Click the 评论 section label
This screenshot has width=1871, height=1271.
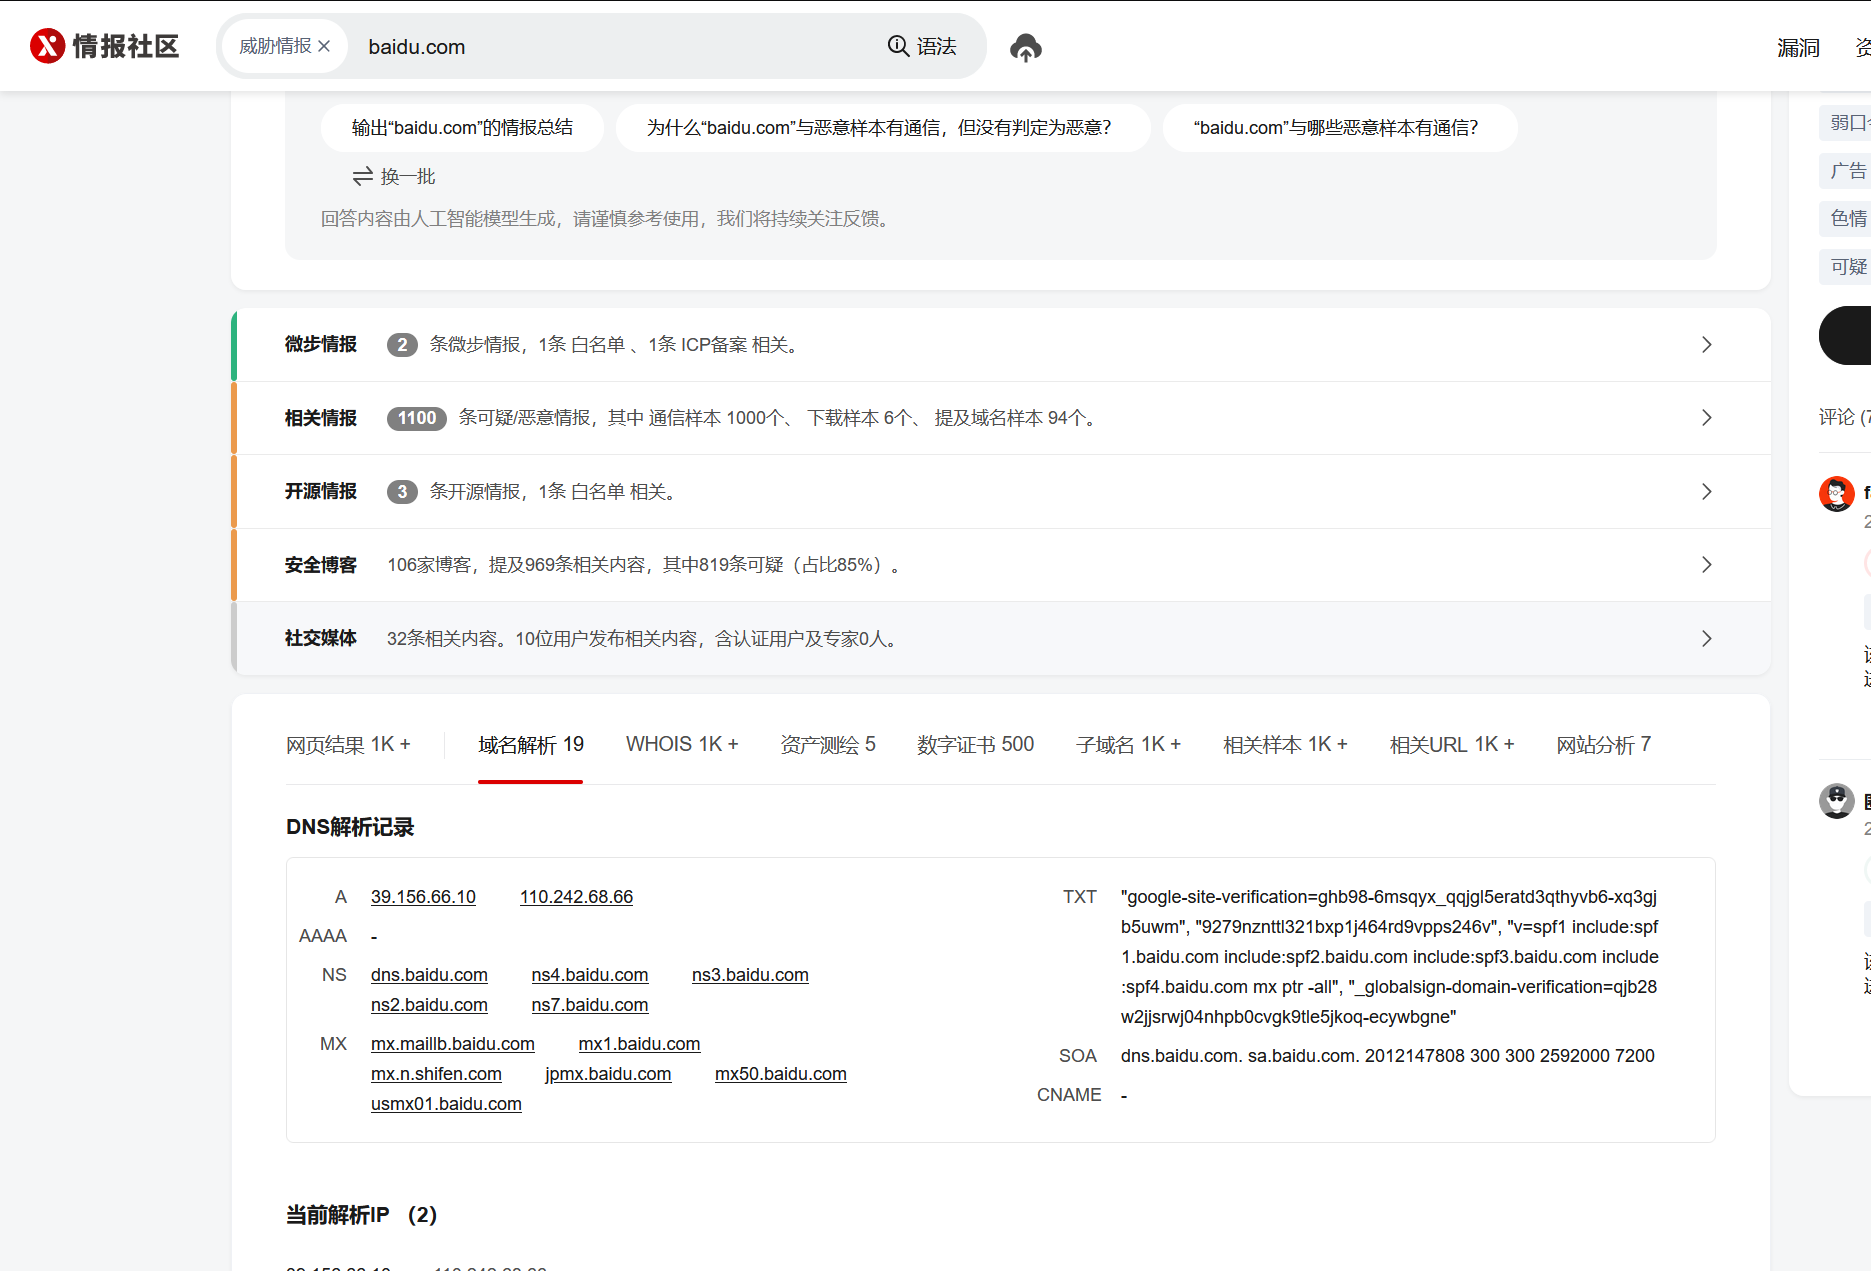(x=1844, y=417)
